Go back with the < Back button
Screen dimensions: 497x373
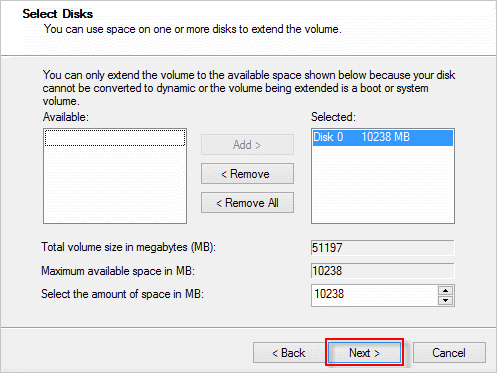click(289, 352)
